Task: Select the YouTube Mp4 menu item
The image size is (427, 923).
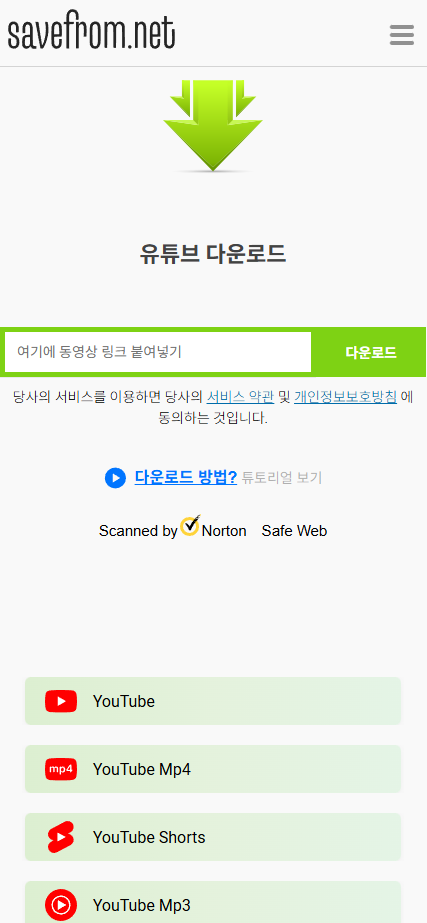Action: pyautogui.click(x=213, y=769)
